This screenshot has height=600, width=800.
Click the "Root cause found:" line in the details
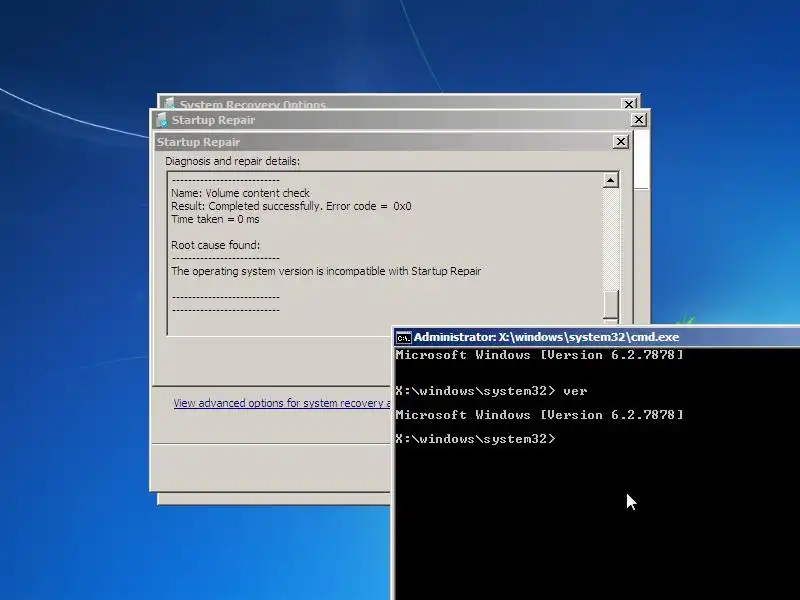point(215,245)
